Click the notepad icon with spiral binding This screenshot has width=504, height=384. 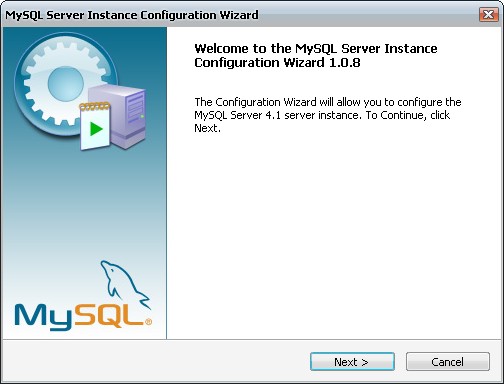coord(95,126)
